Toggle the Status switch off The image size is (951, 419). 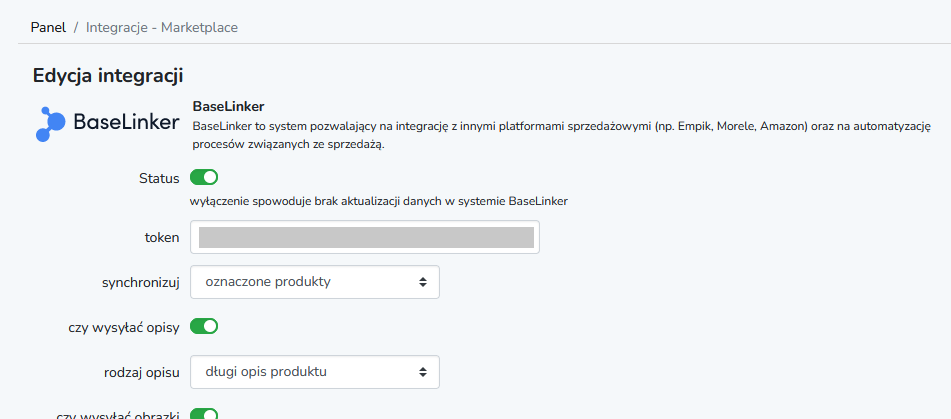click(x=204, y=178)
